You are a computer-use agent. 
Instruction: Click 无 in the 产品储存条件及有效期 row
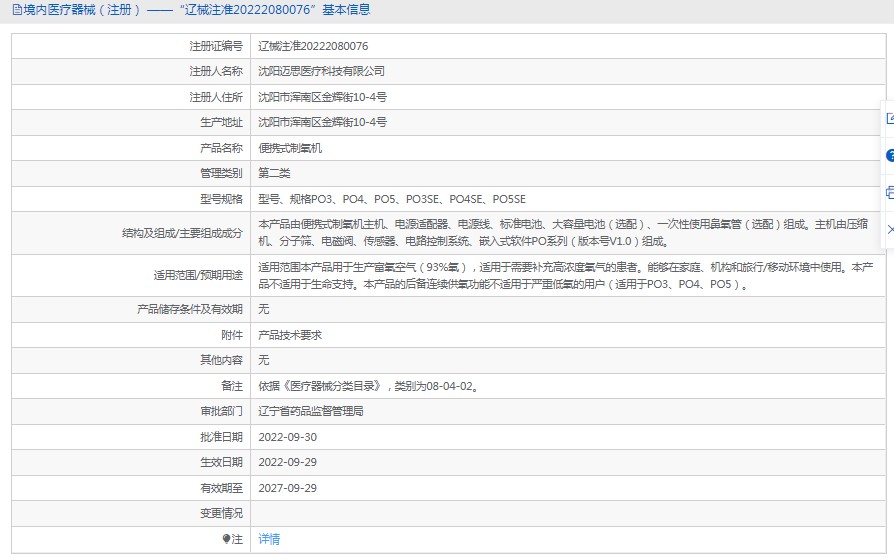tap(263, 309)
